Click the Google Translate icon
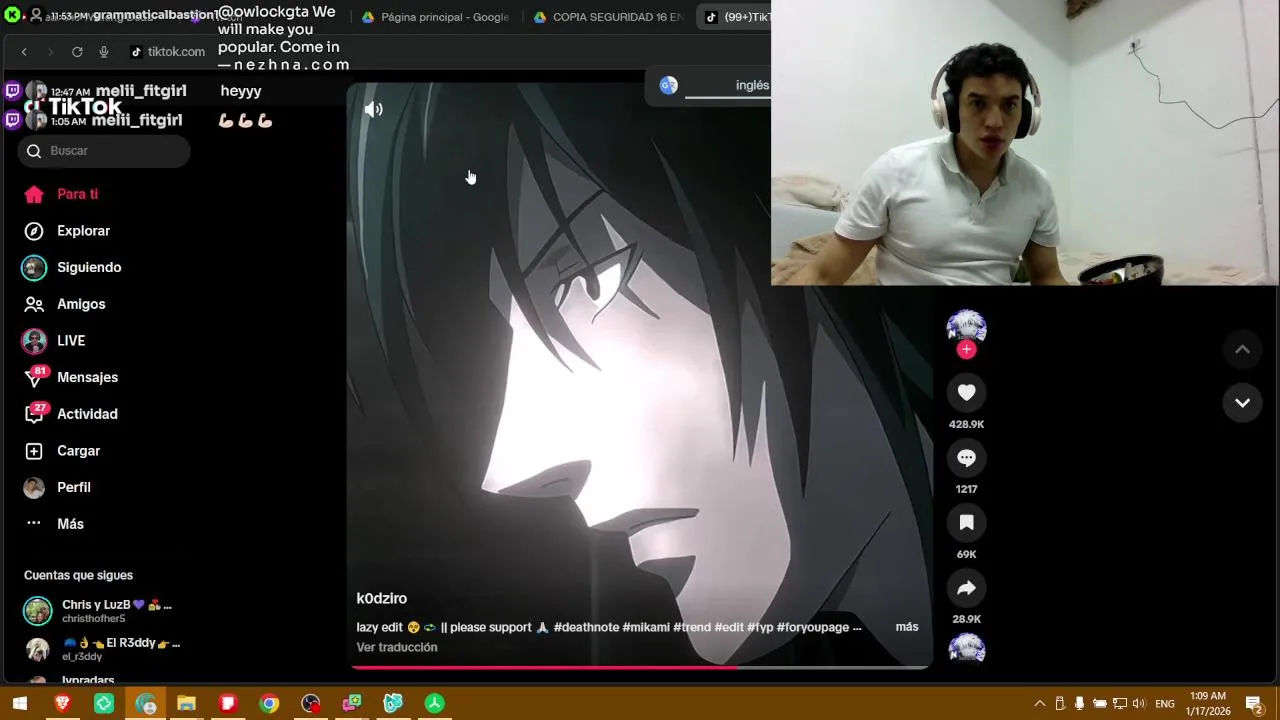Screen dimensions: 1280x720 pos(669,85)
